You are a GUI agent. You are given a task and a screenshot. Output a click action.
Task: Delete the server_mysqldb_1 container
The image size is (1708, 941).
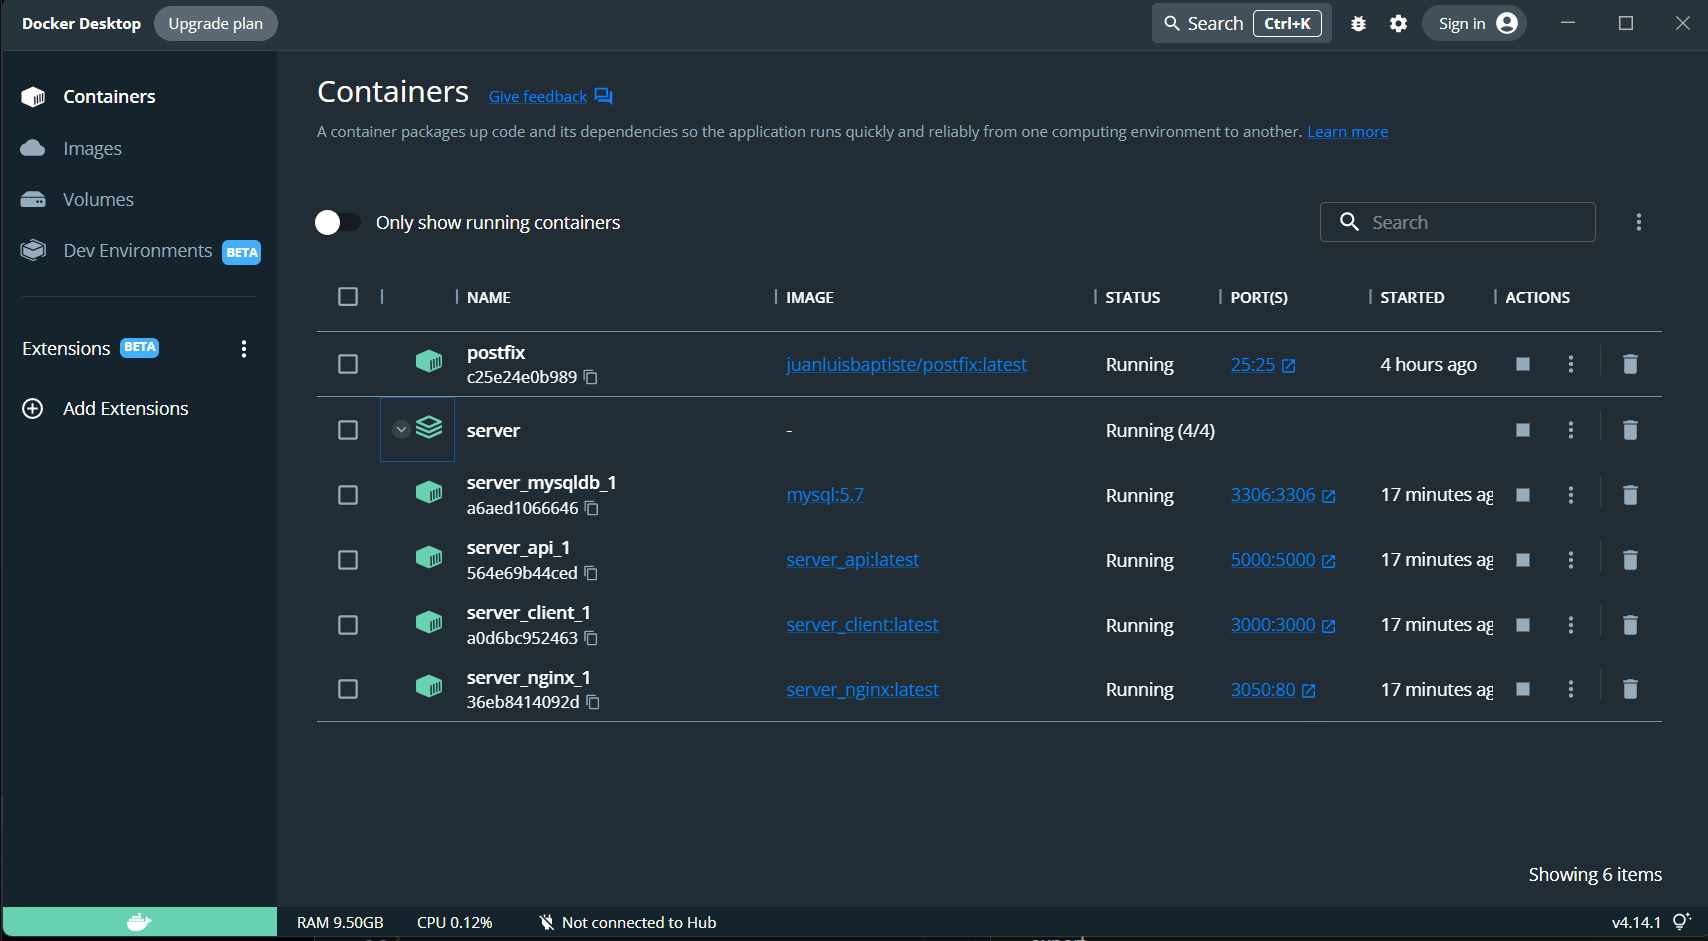point(1630,495)
